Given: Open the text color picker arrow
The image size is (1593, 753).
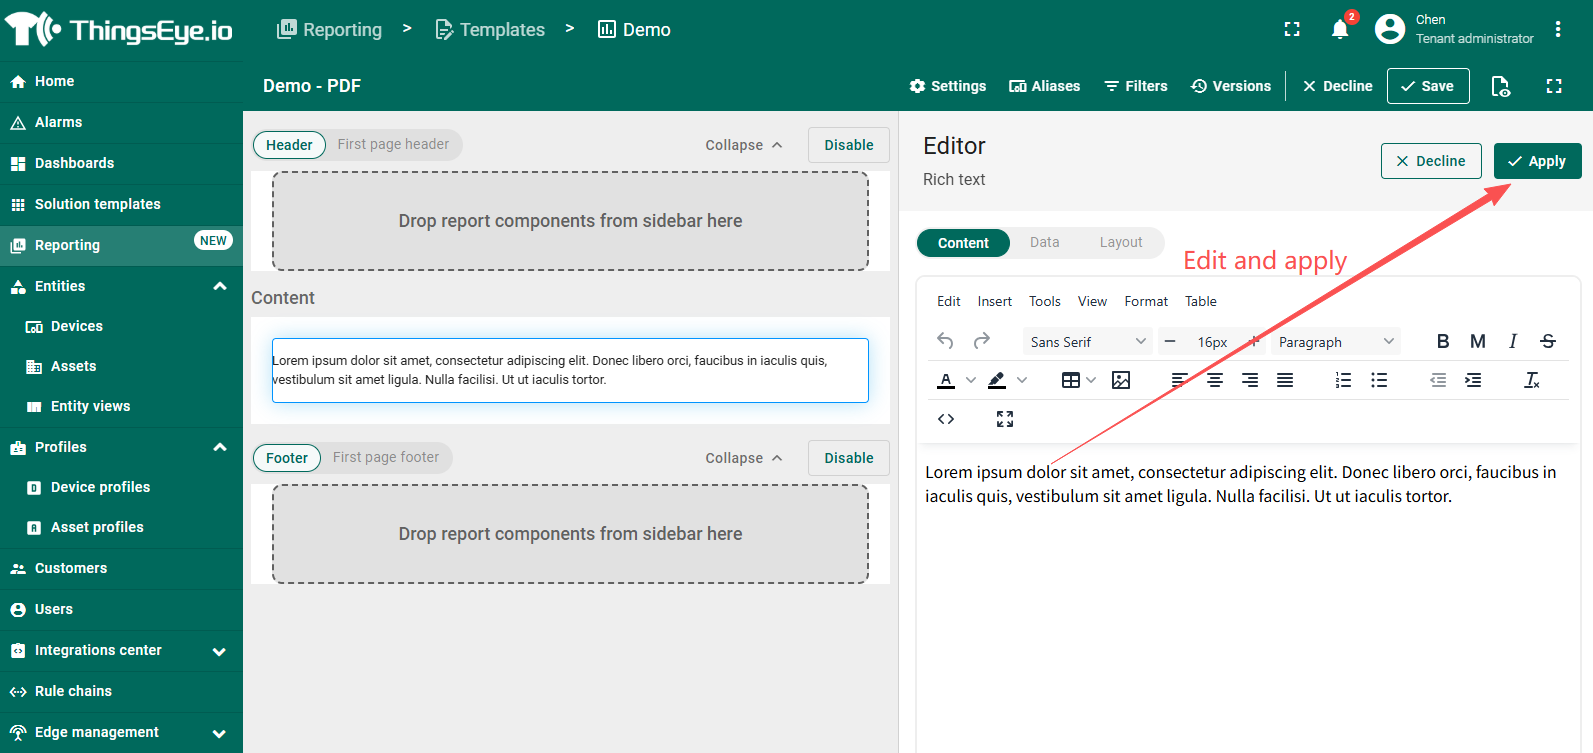Looking at the screenshot, I should click(x=971, y=380).
